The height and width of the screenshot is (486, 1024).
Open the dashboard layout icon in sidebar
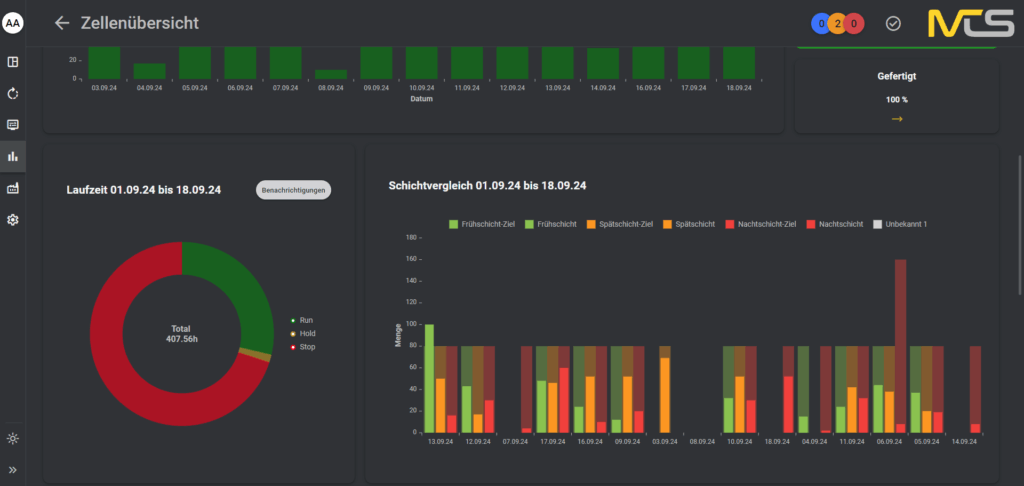(x=13, y=62)
